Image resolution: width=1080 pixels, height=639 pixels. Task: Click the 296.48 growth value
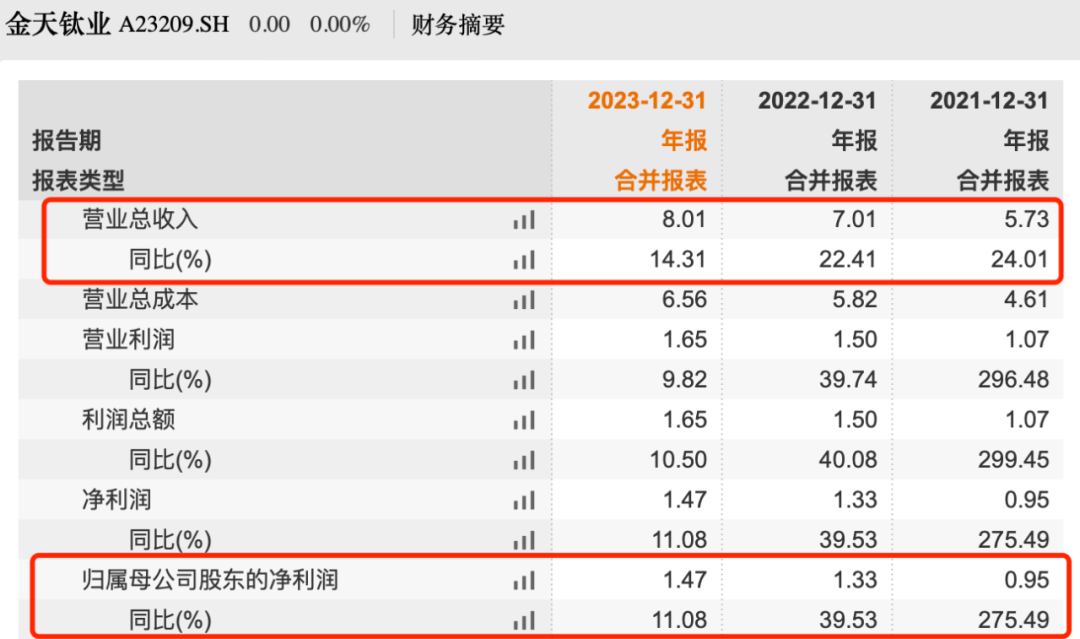click(x=1014, y=379)
